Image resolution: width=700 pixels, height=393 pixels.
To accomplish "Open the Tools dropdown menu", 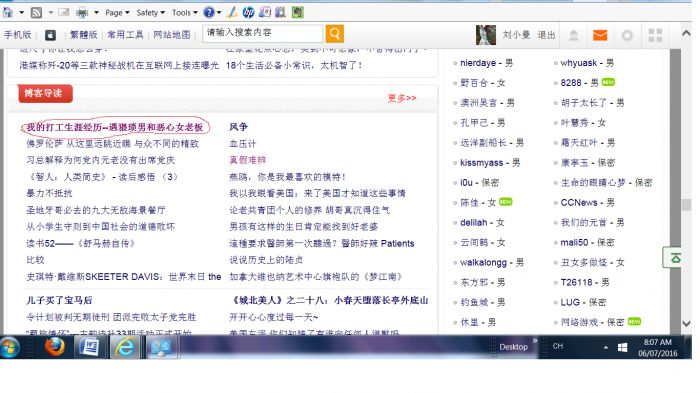I will 184,13.
